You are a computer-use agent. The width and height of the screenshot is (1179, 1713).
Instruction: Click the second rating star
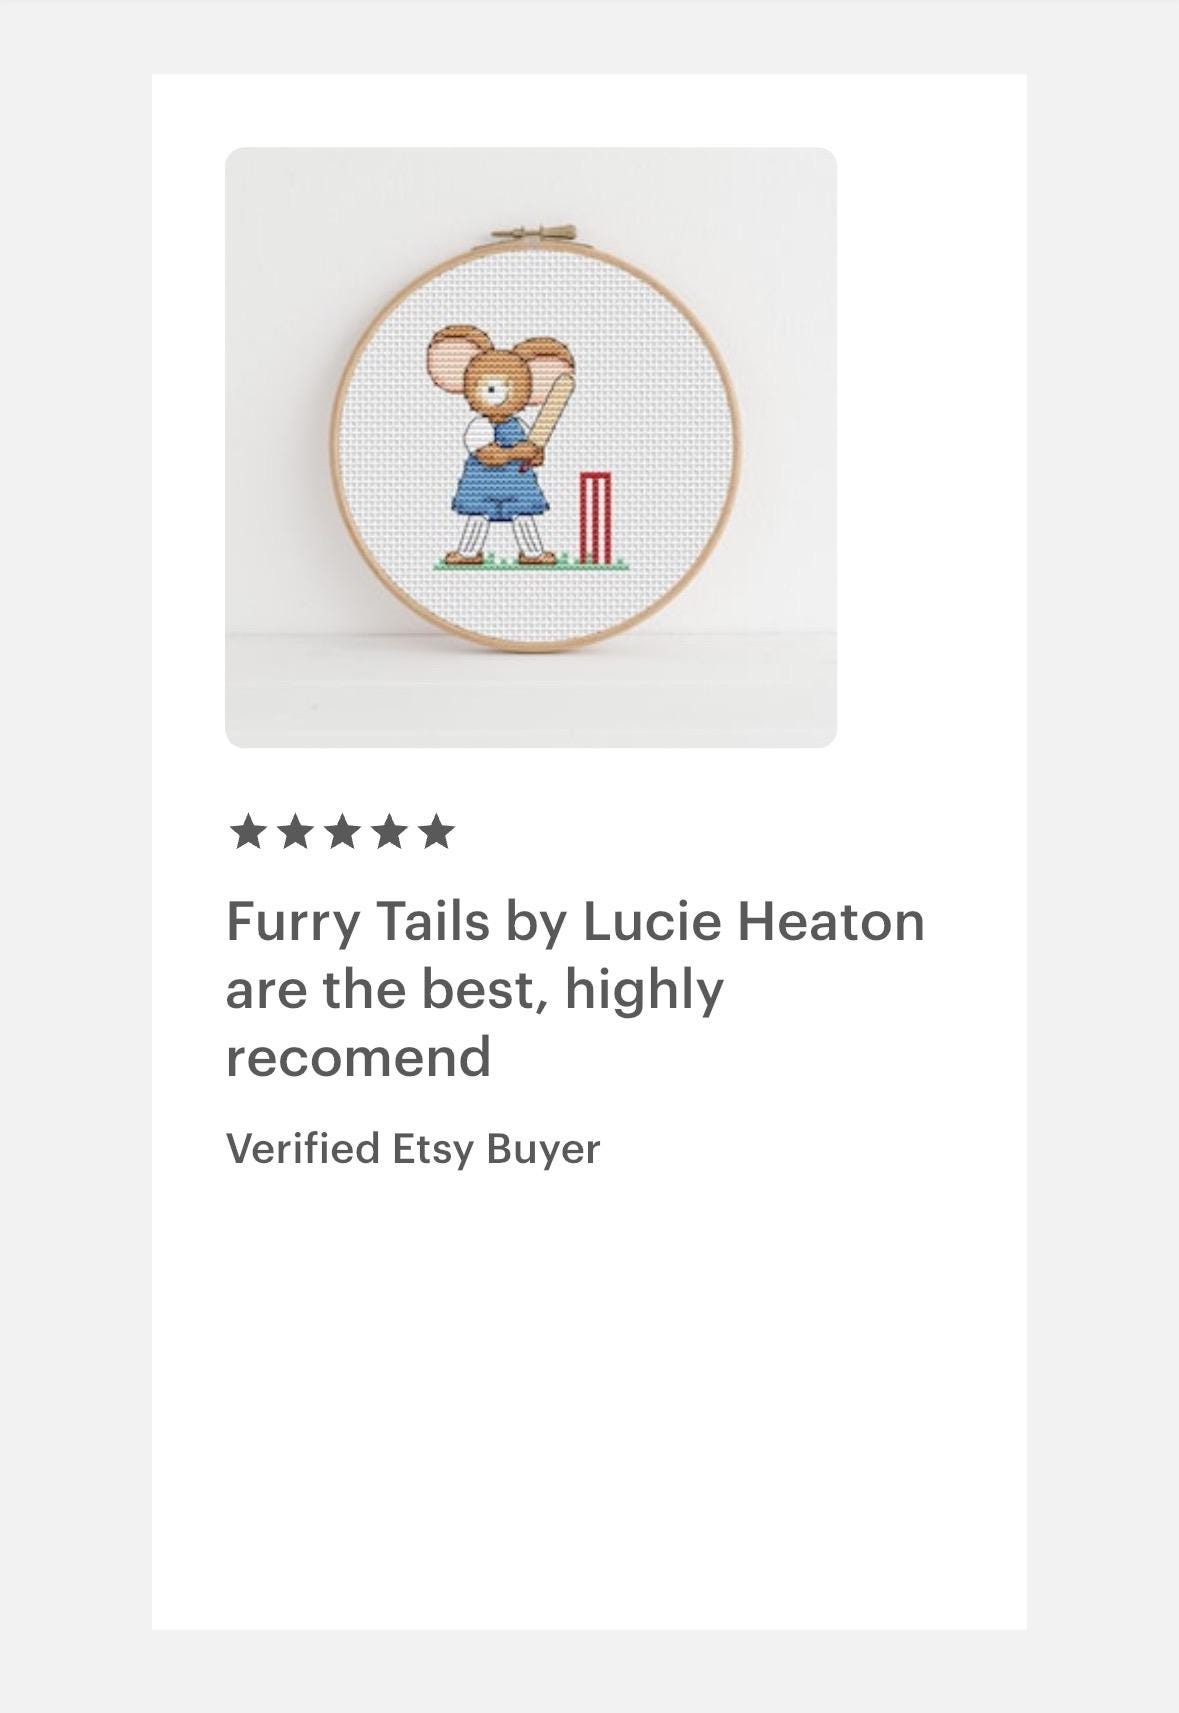click(x=294, y=832)
